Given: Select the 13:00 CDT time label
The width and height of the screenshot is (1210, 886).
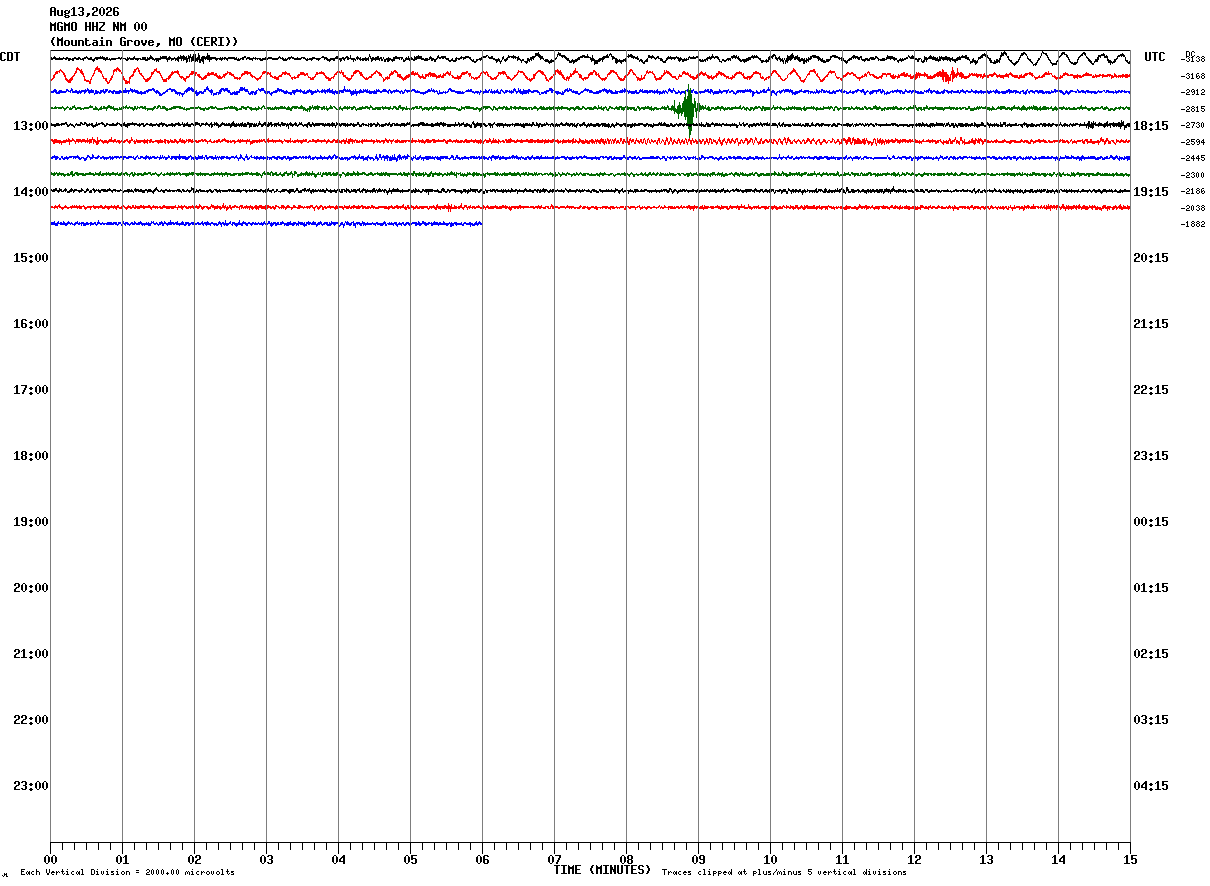Looking at the screenshot, I should [x=30, y=126].
